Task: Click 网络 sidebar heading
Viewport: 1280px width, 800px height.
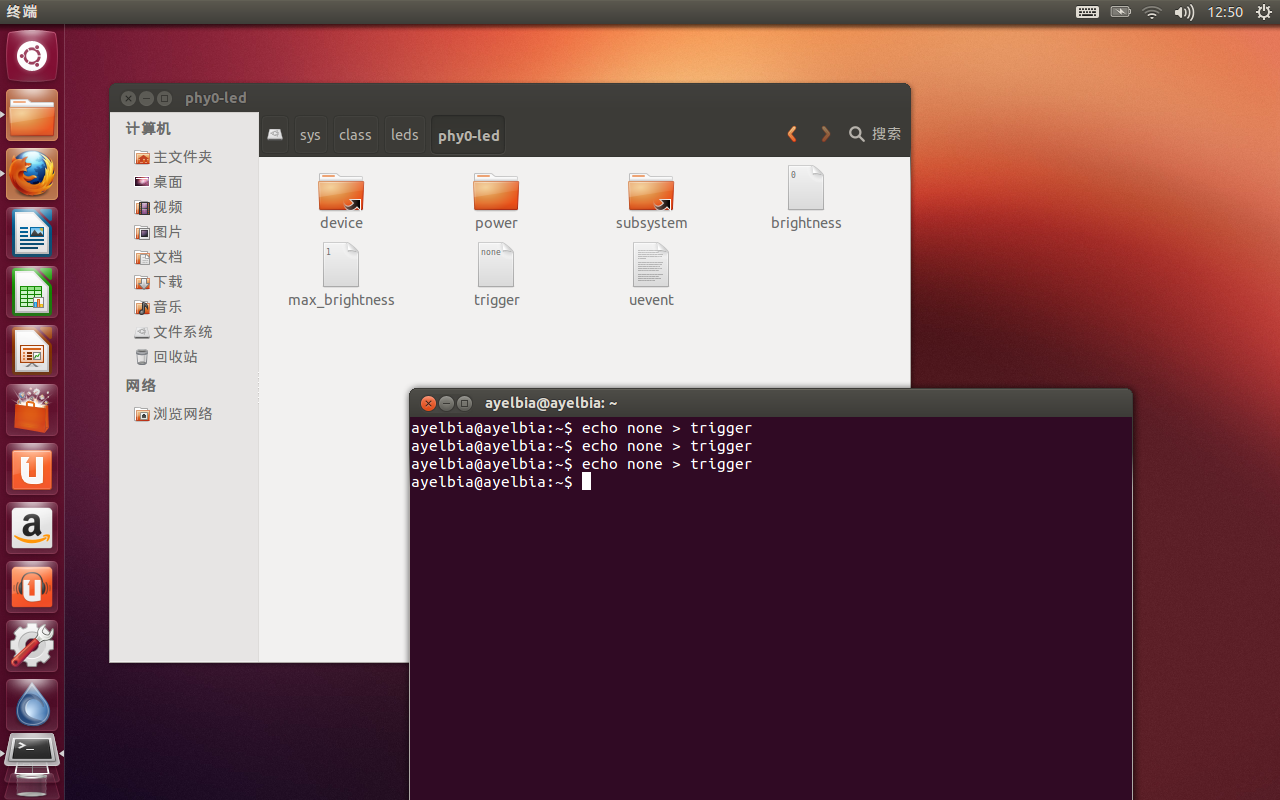Action: tap(141, 386)
